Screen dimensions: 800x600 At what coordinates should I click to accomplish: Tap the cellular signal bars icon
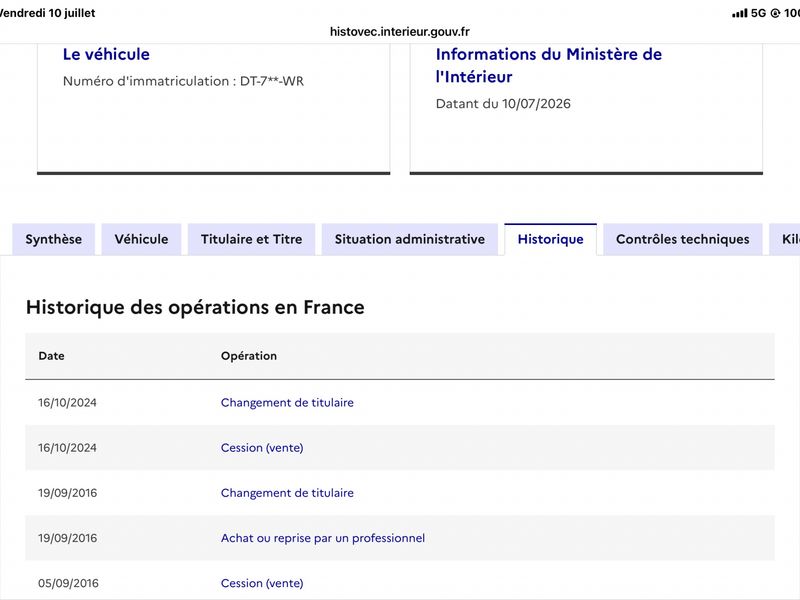point(739,13)
